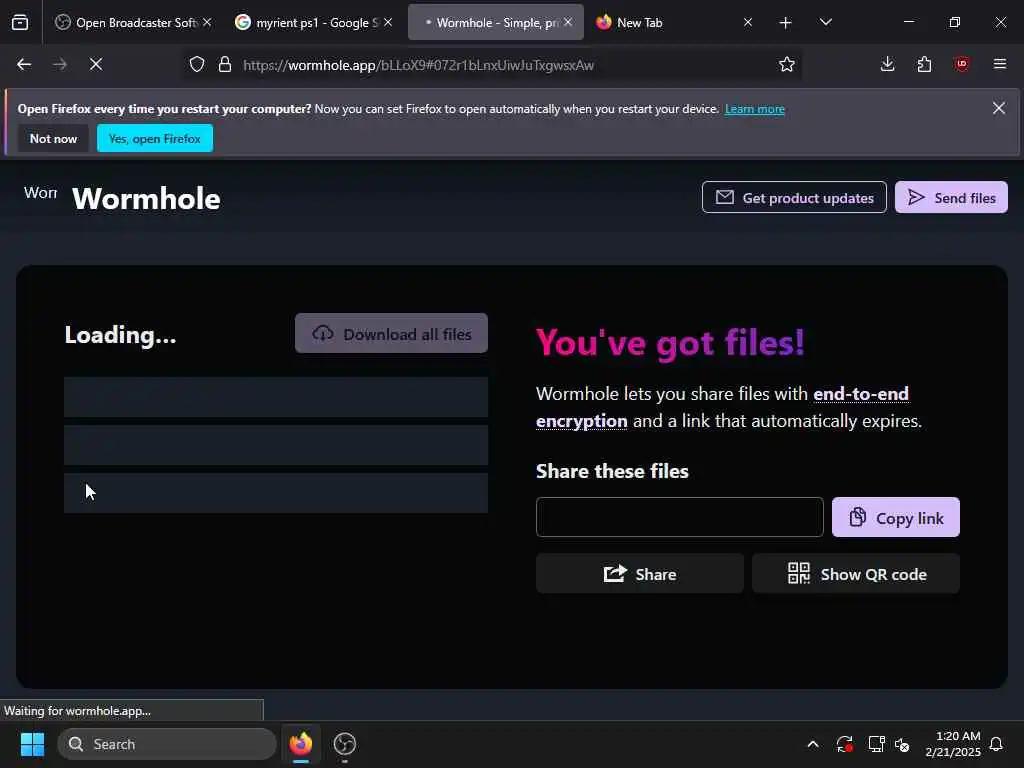Open network status tray icon
Viewport: 1024px width, 768px height.
pyautogui.click(x=876, y=744)
